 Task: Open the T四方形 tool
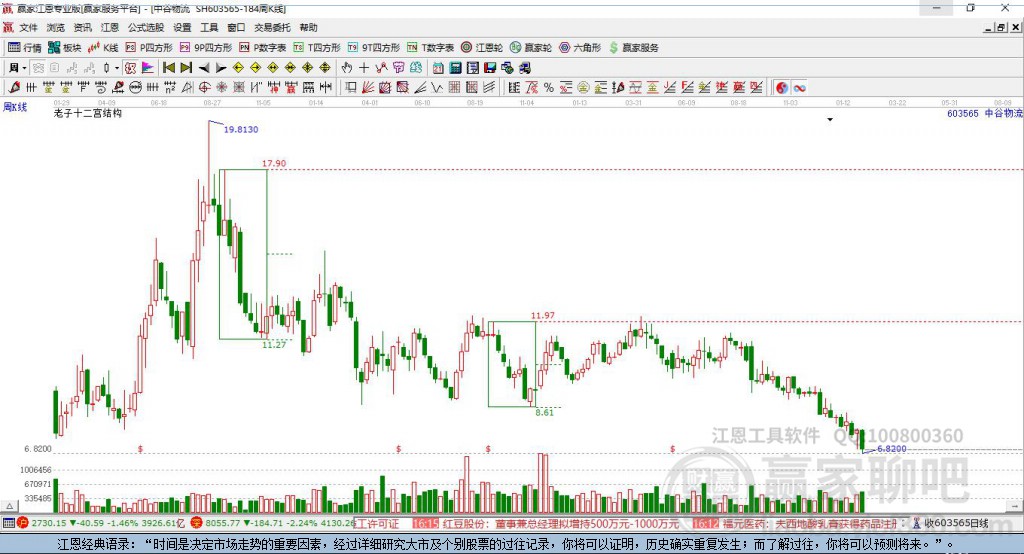point(317,48)
